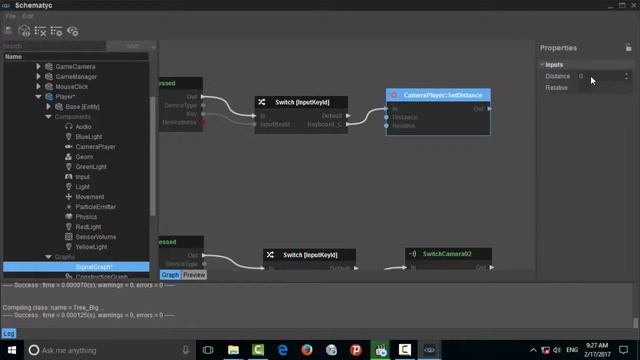Click the SensorVolume component icon
640x360 pixels.
[69, 237]
